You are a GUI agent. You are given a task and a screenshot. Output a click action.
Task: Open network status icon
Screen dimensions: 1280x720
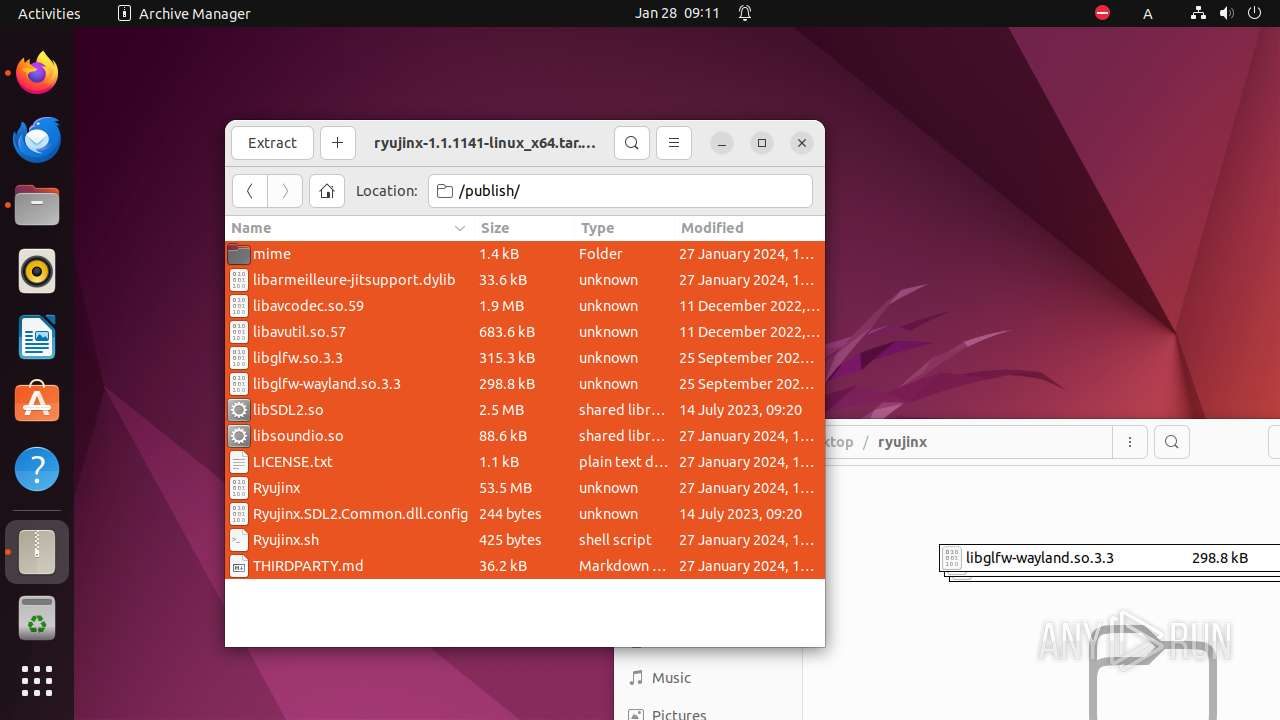[1198, 13]
